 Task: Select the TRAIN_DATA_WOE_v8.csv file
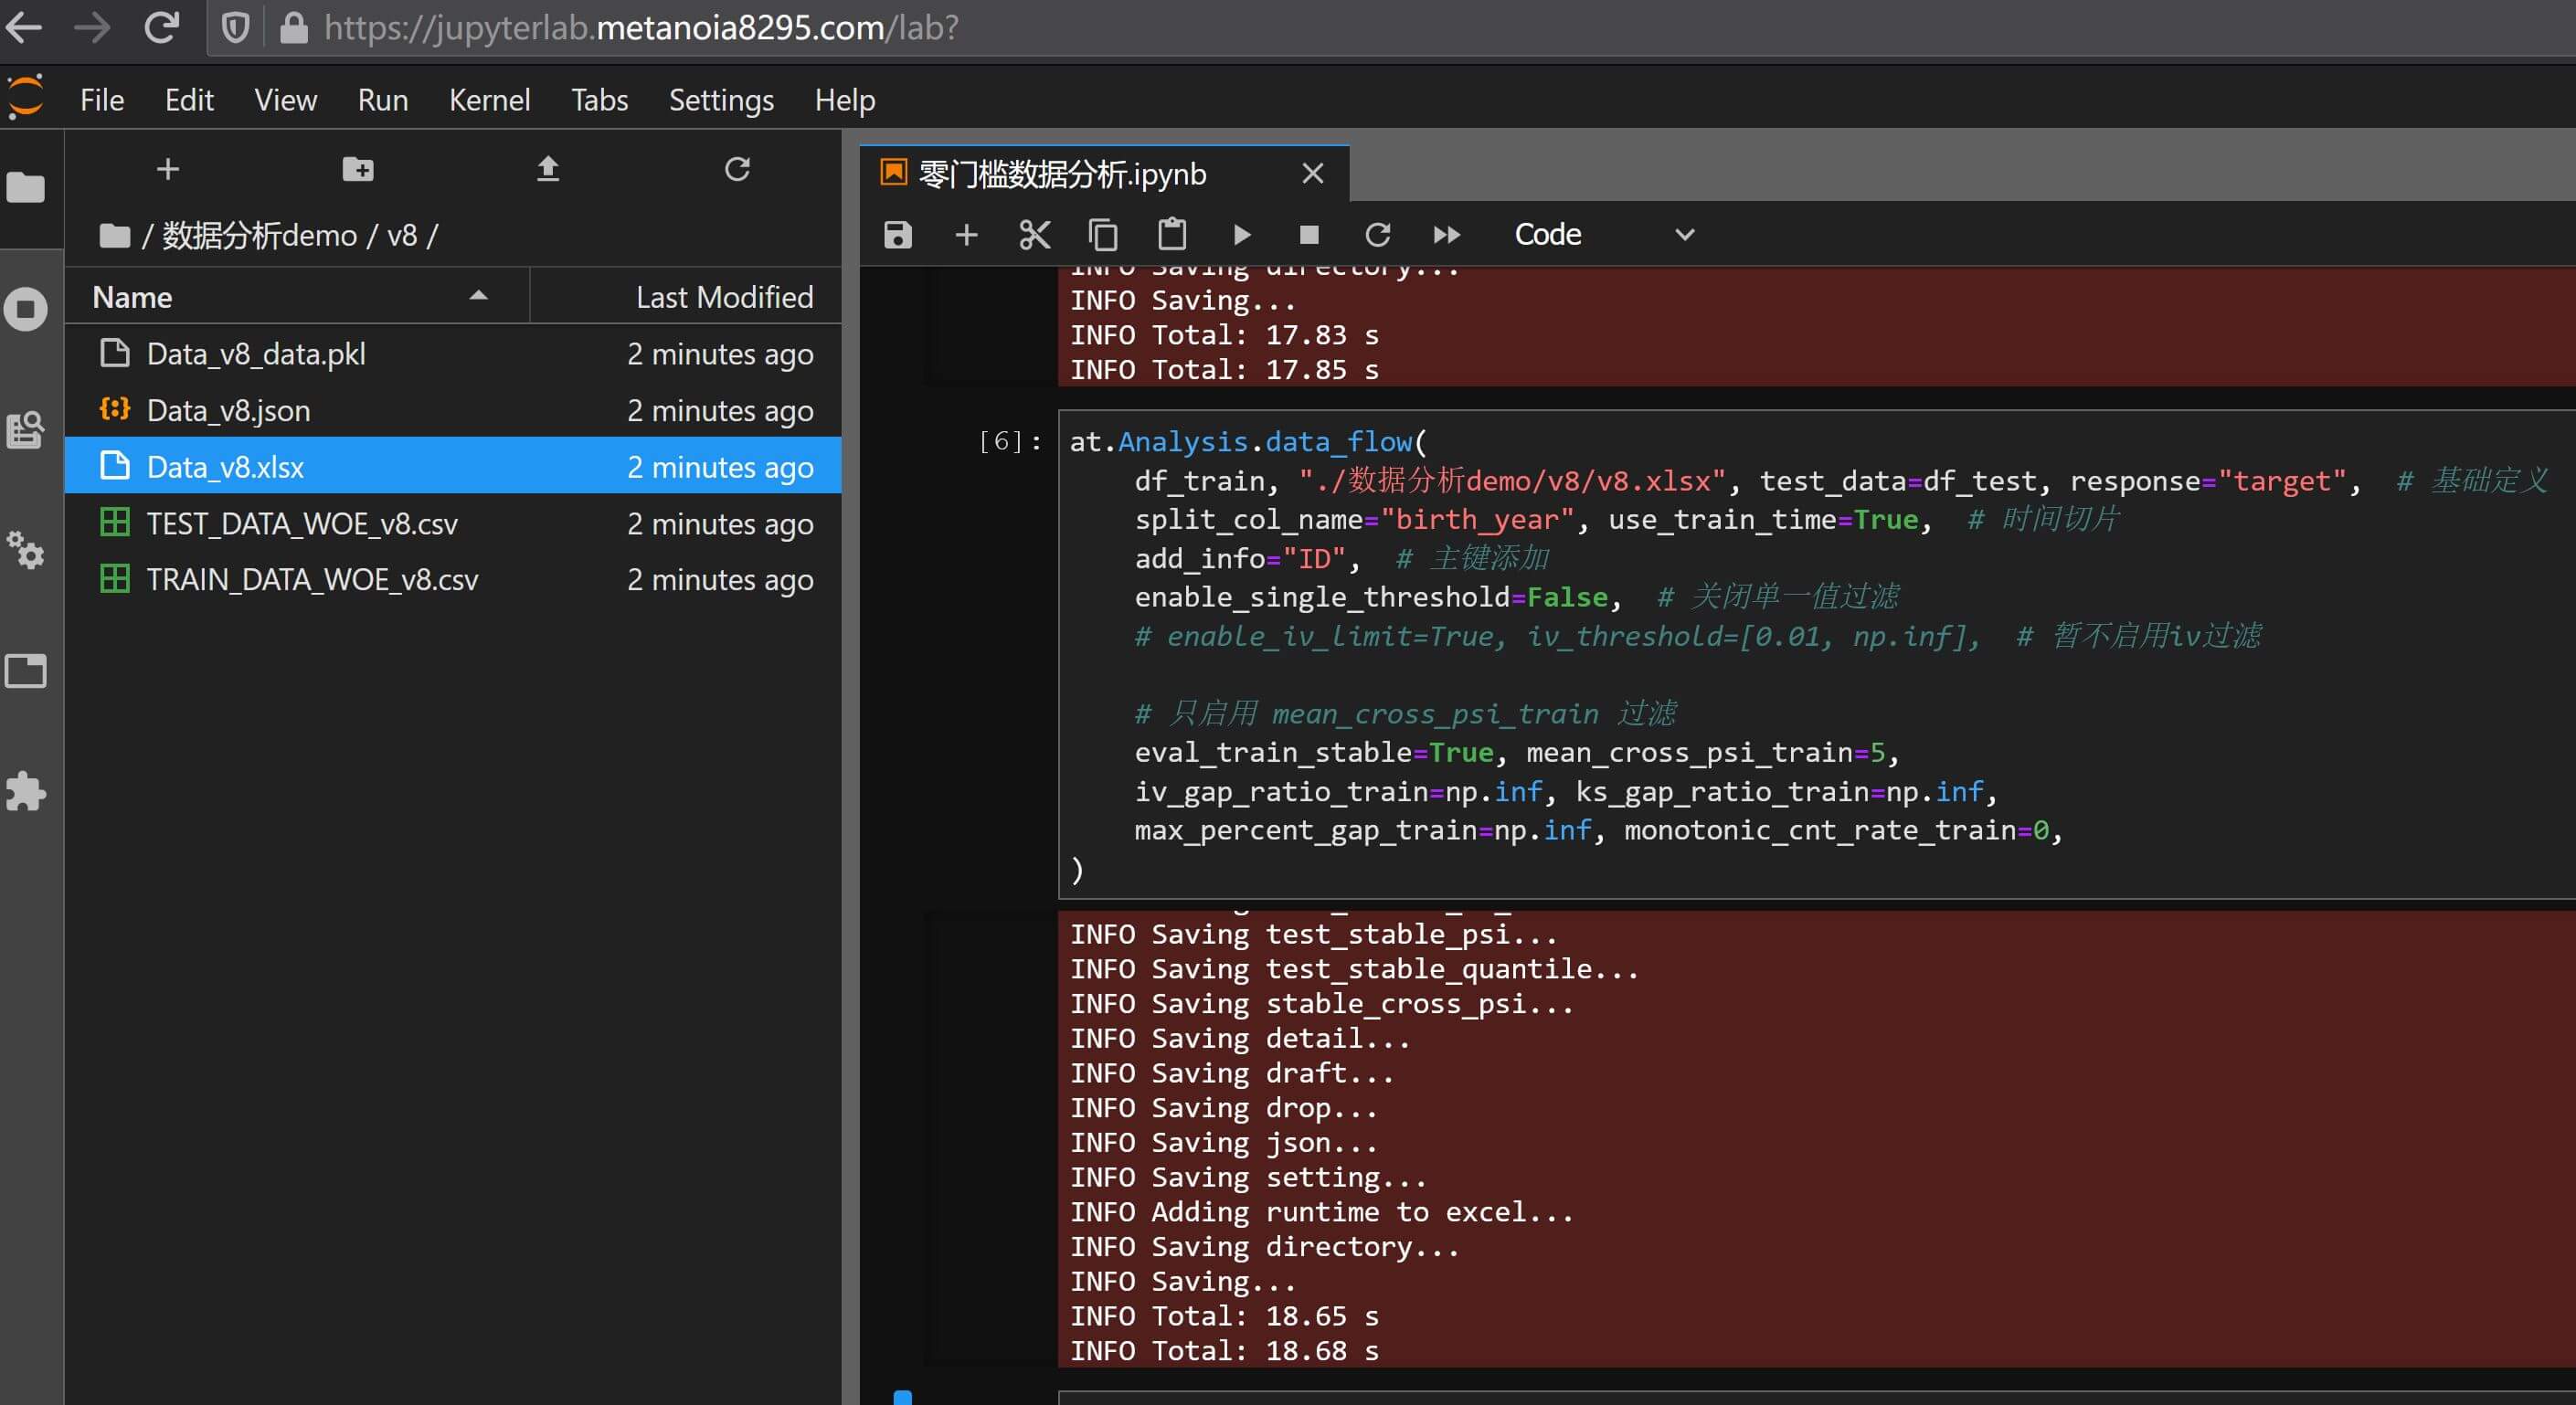(312, 580)
